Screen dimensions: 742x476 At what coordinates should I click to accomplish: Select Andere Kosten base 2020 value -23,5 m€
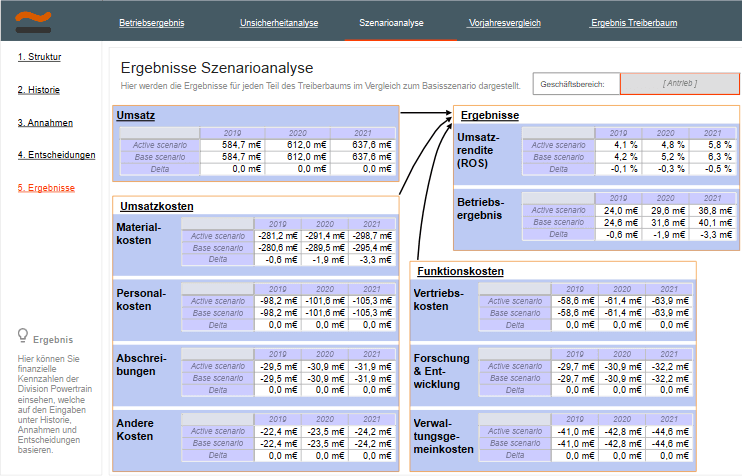325,443
